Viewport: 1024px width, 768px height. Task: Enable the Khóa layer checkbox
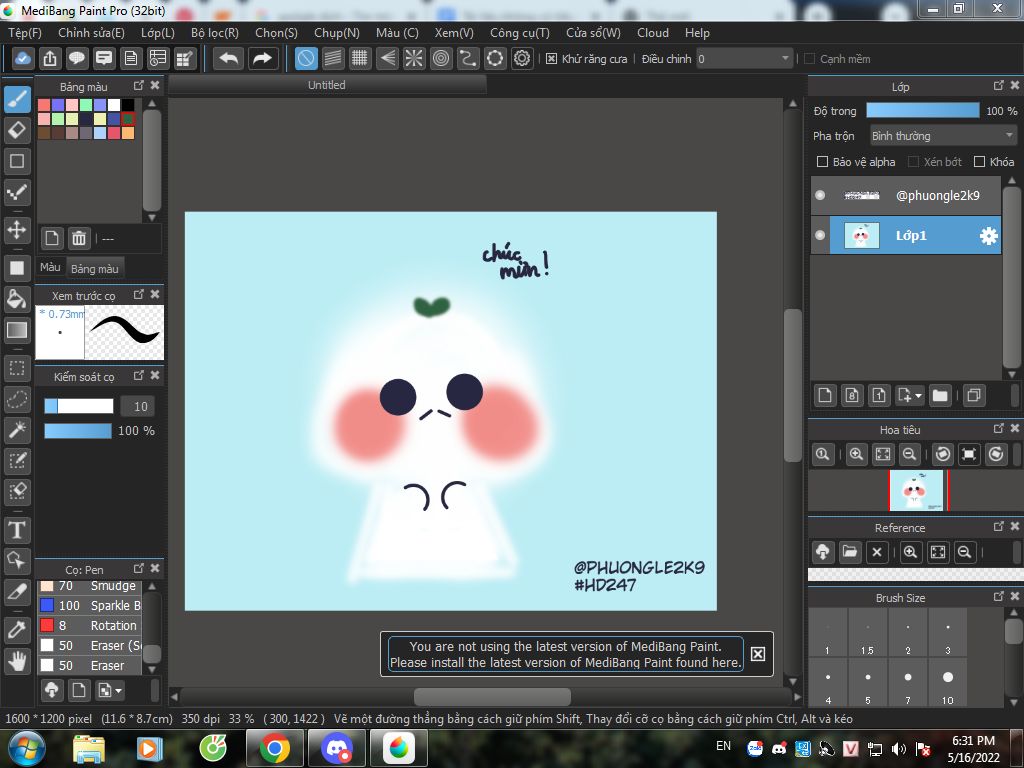click(979, 161)
